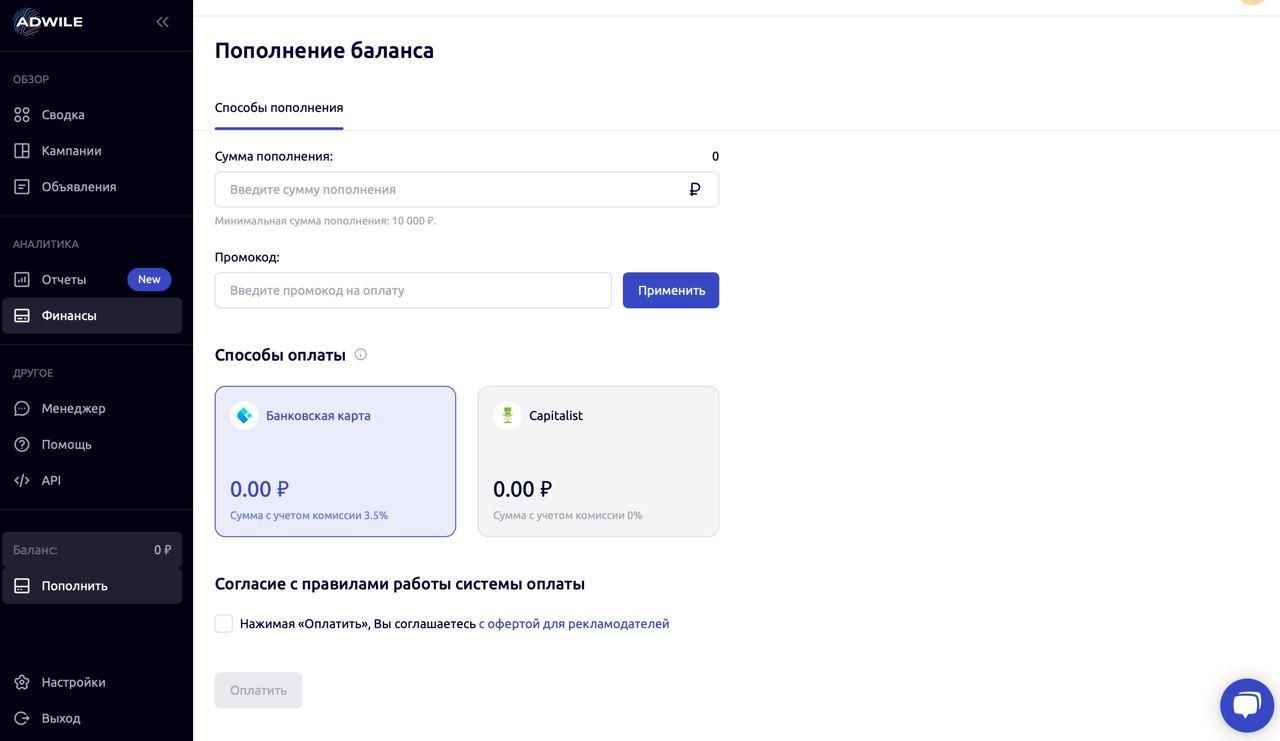Open the Отчеты menu item
1280x741 pixels.
click(92, 280)
